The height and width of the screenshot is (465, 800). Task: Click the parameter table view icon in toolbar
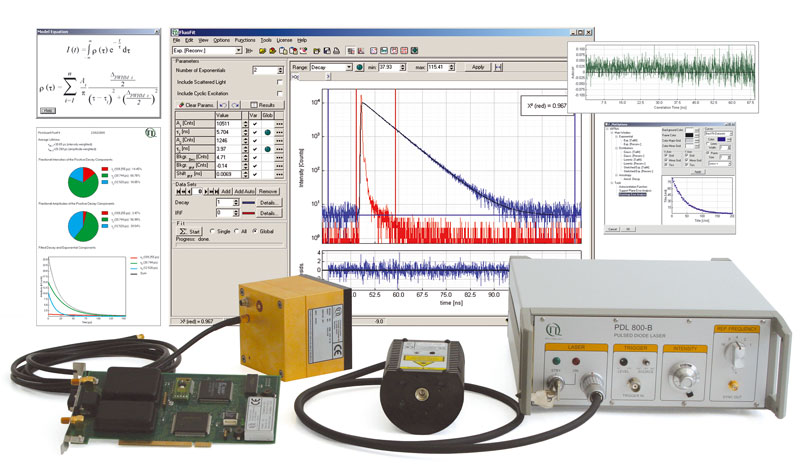point(351,51)
